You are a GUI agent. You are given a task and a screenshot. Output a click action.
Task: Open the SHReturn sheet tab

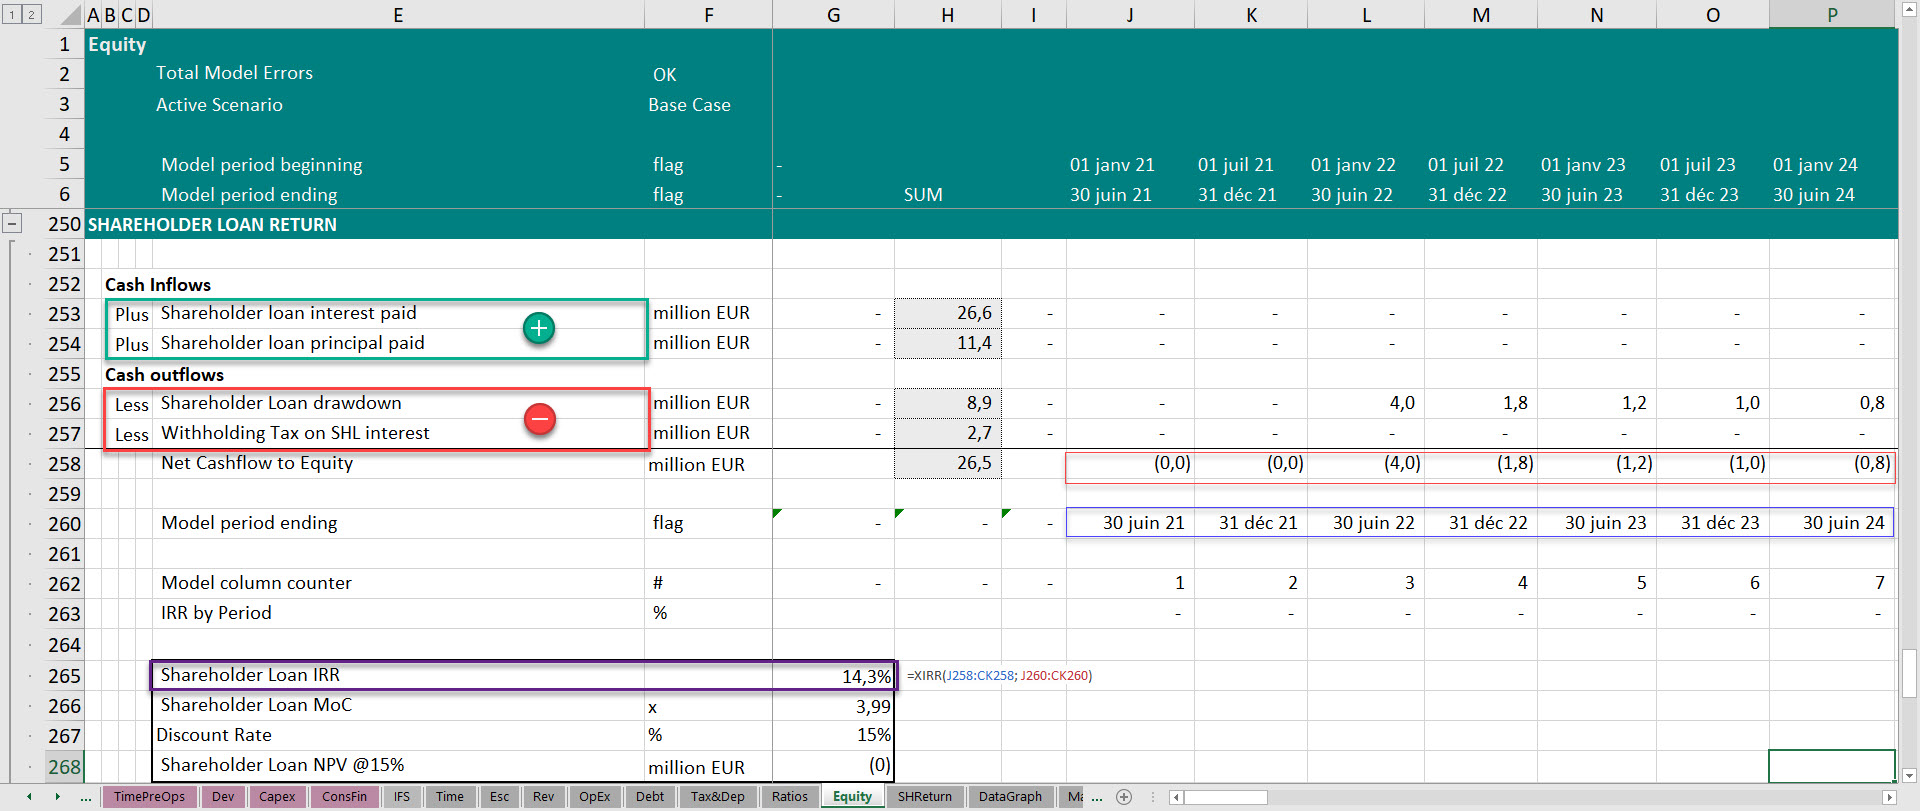(x=925, y=797)
